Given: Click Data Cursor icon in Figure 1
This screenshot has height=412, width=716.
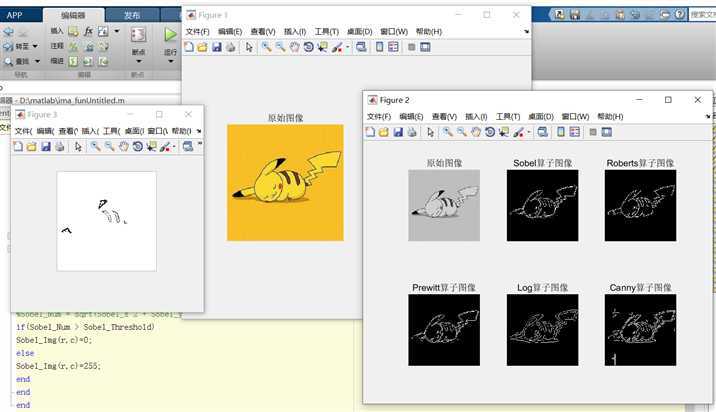Looking at the screenshot, I should tap(323, 47).
